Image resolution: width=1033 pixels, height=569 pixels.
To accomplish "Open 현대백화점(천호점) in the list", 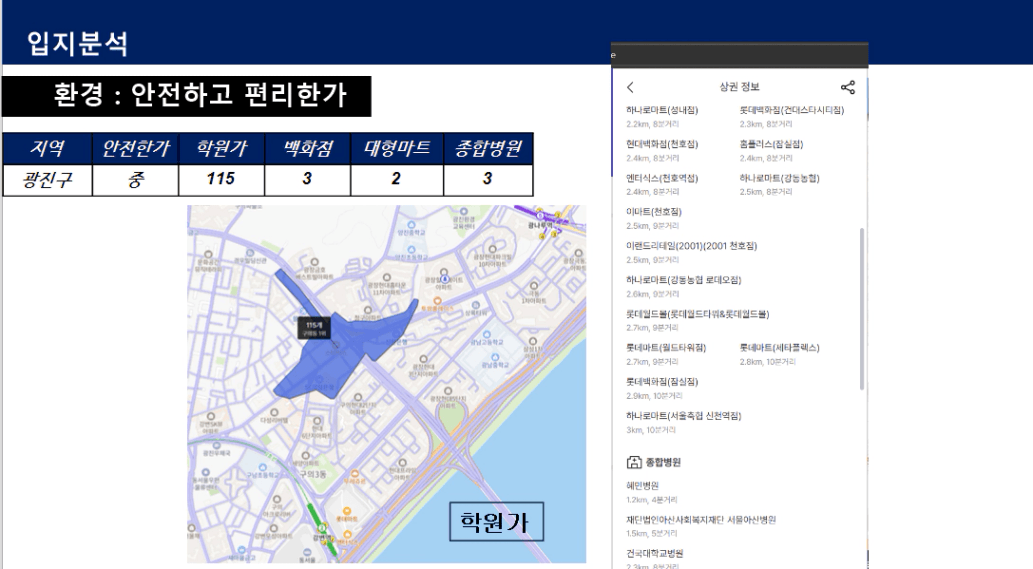I will (x=661, y=150).
